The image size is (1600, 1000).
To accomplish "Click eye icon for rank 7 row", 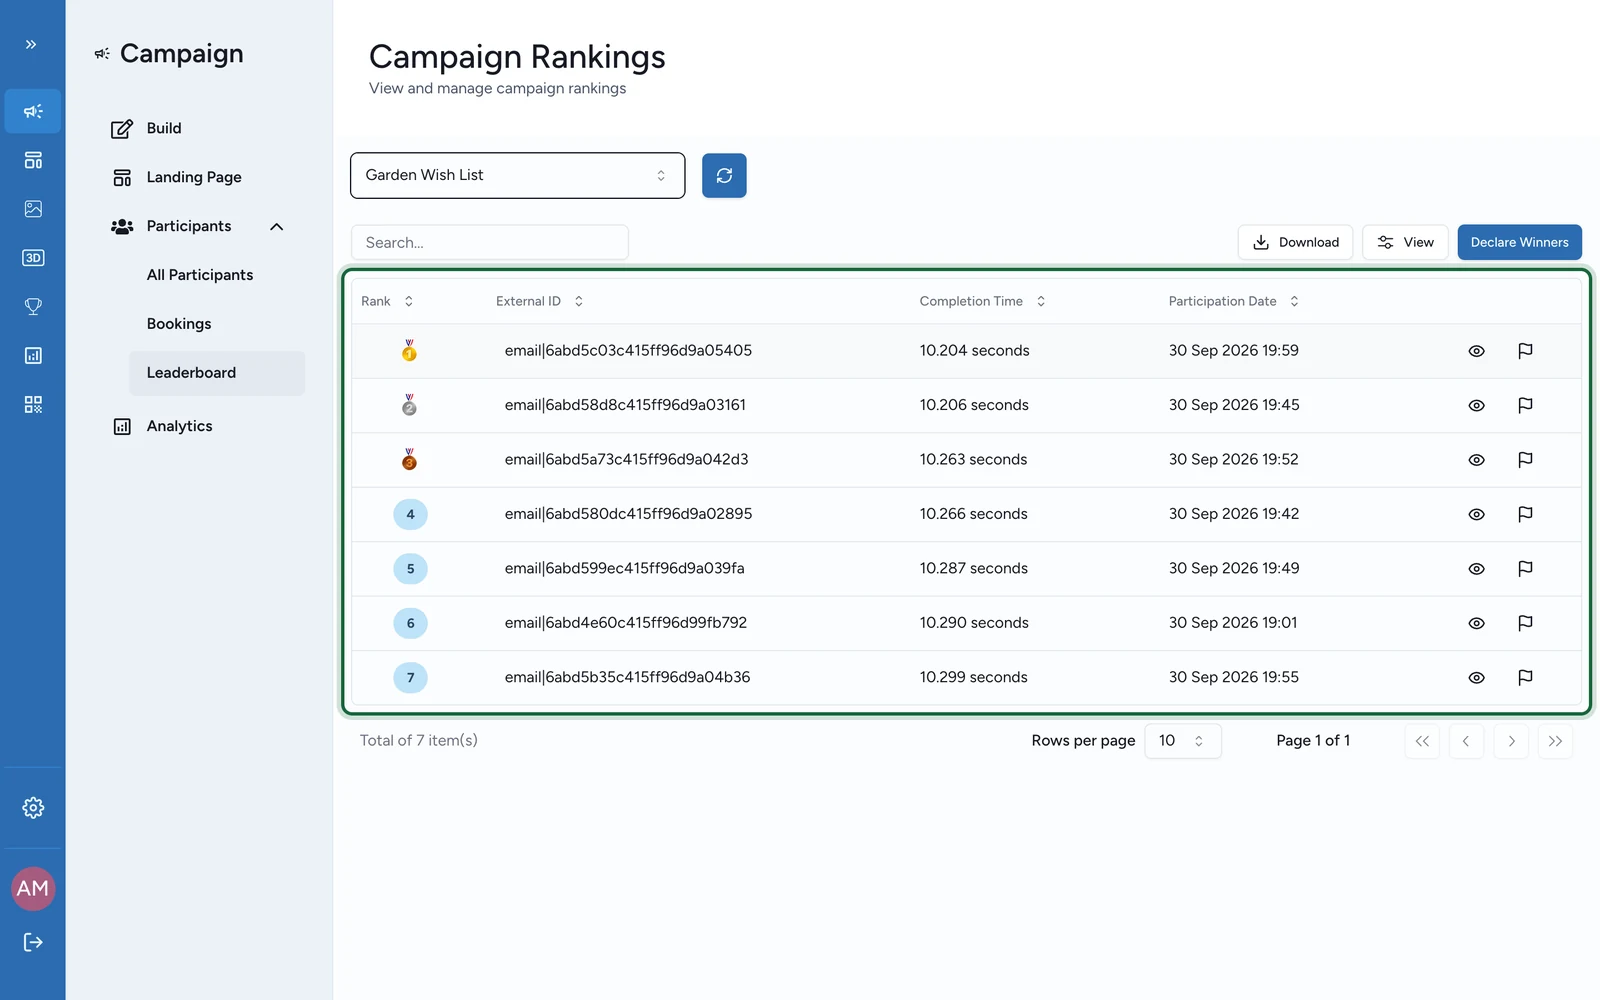I will point(1476,678).
